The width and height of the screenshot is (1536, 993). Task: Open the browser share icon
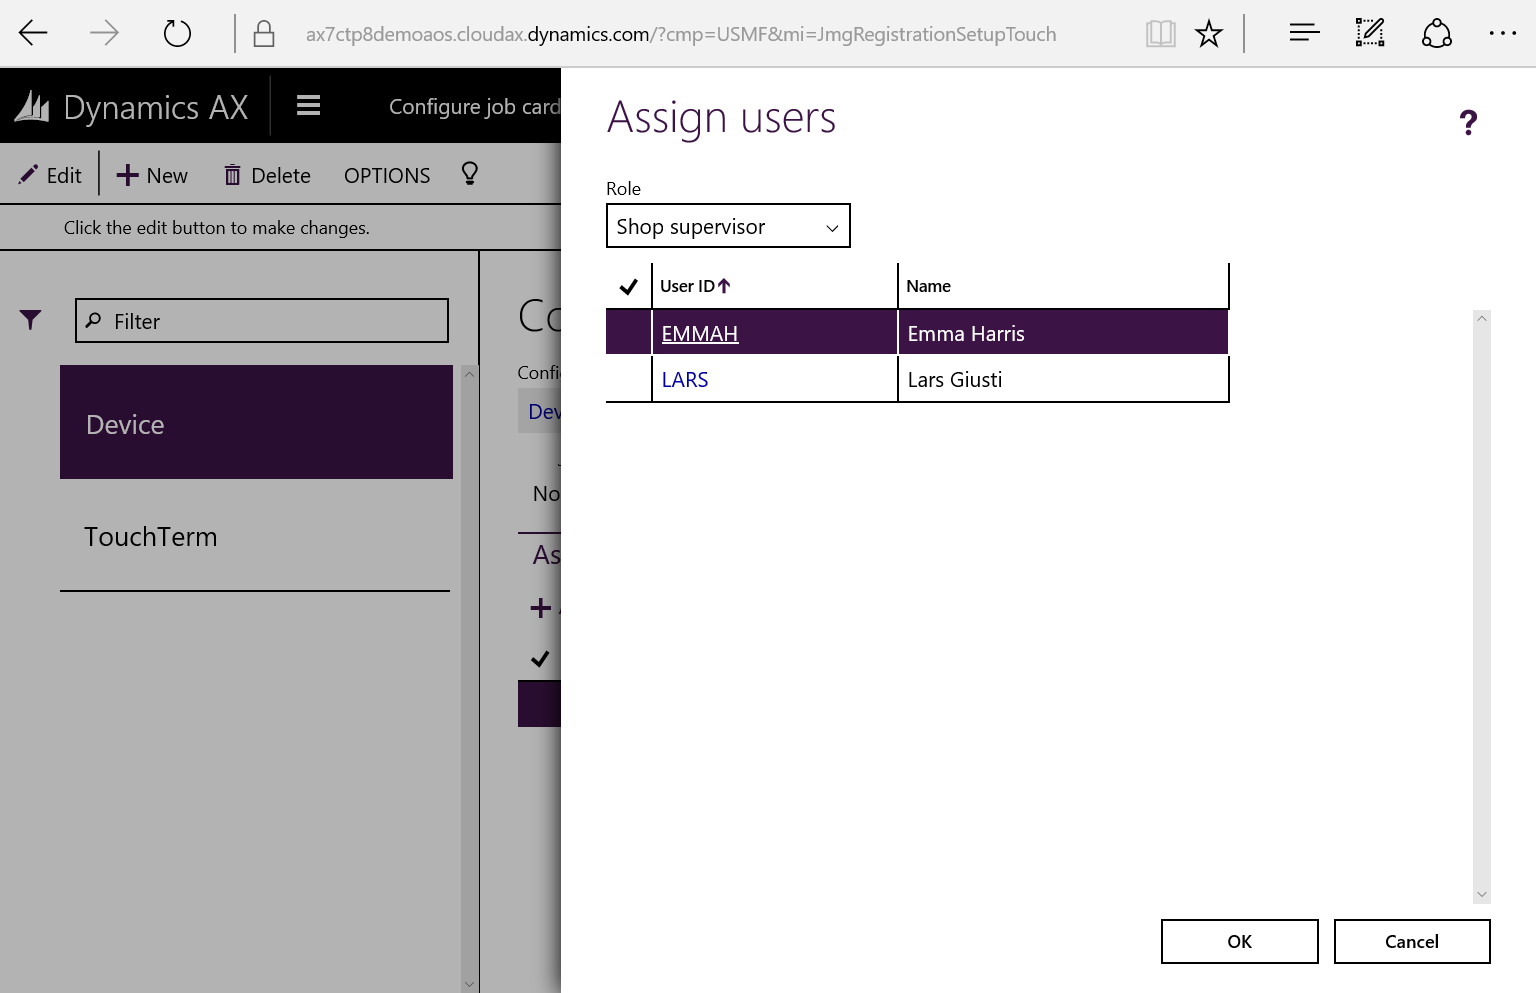[1437, 33]
